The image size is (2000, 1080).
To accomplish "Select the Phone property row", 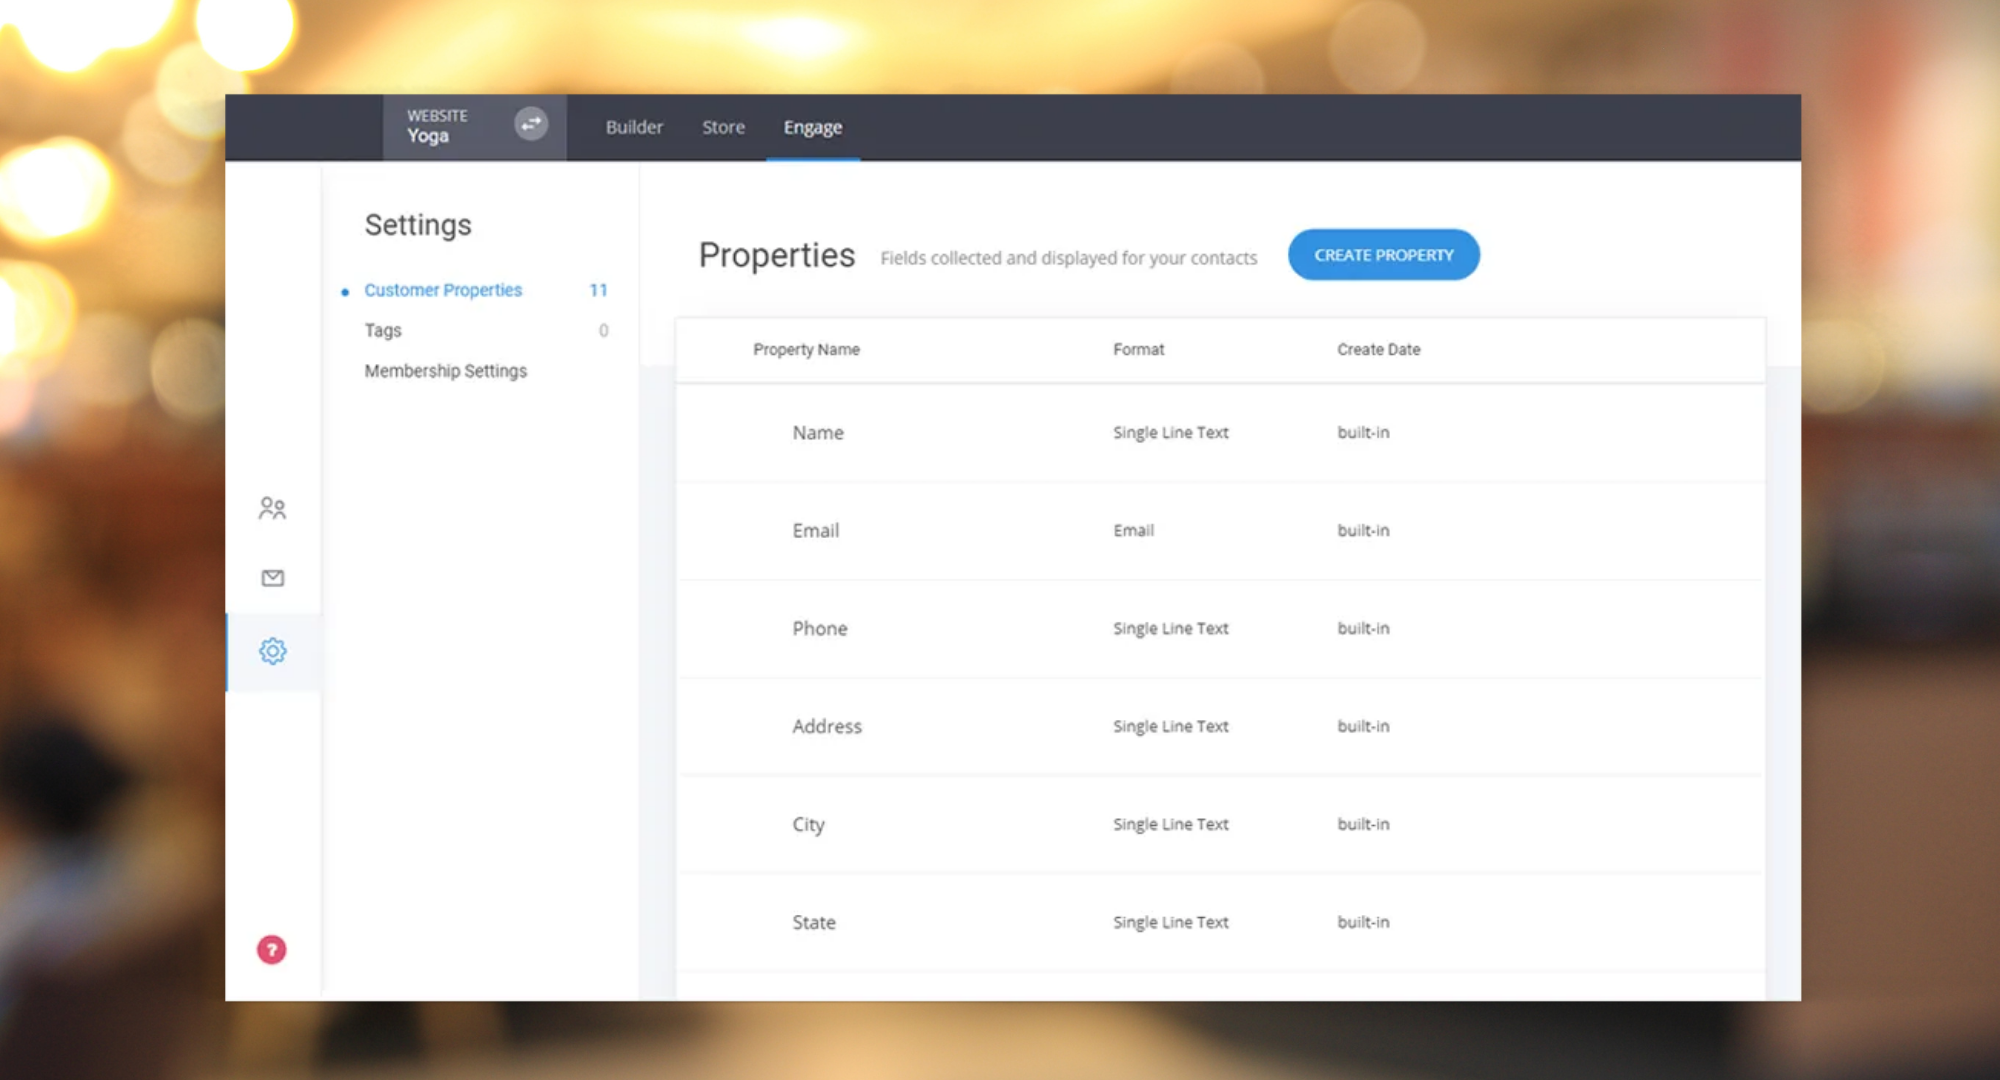I will (820, 628).
